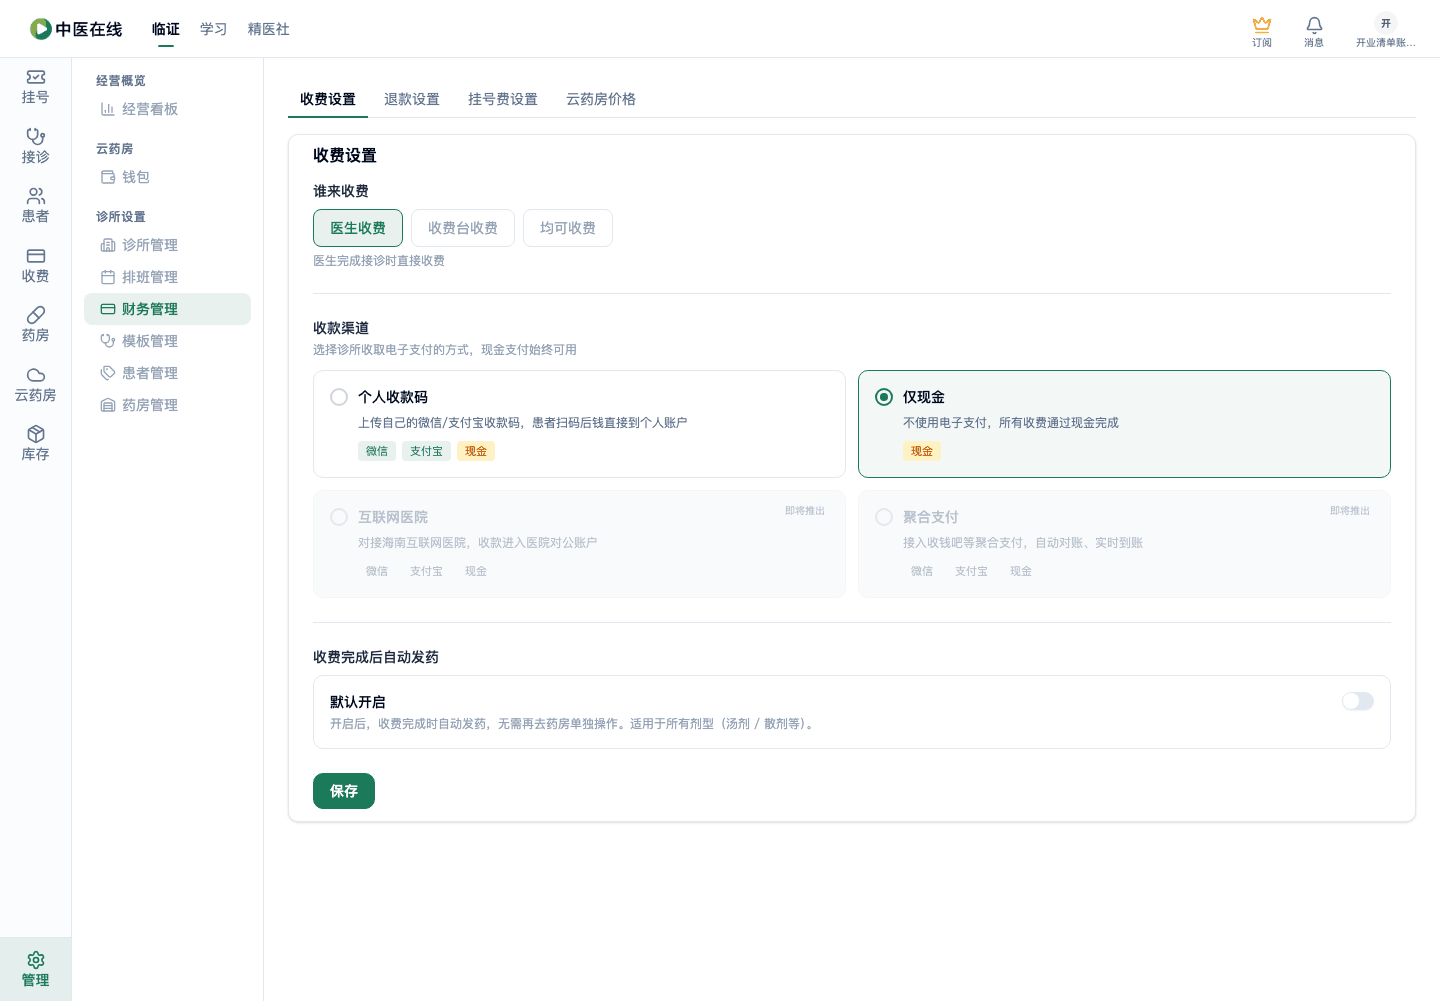This screenshot has width=1440, height=1001.
Task: Select the 仅现金 radio option
Action: pyautogui.click(x=884, y=397)
